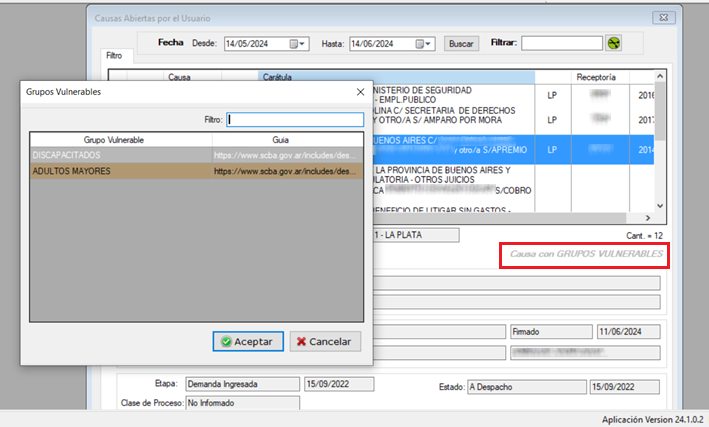Select the DISCAPACITADOS row
This screenshot has width=709, height=427.
pos(120,156)
